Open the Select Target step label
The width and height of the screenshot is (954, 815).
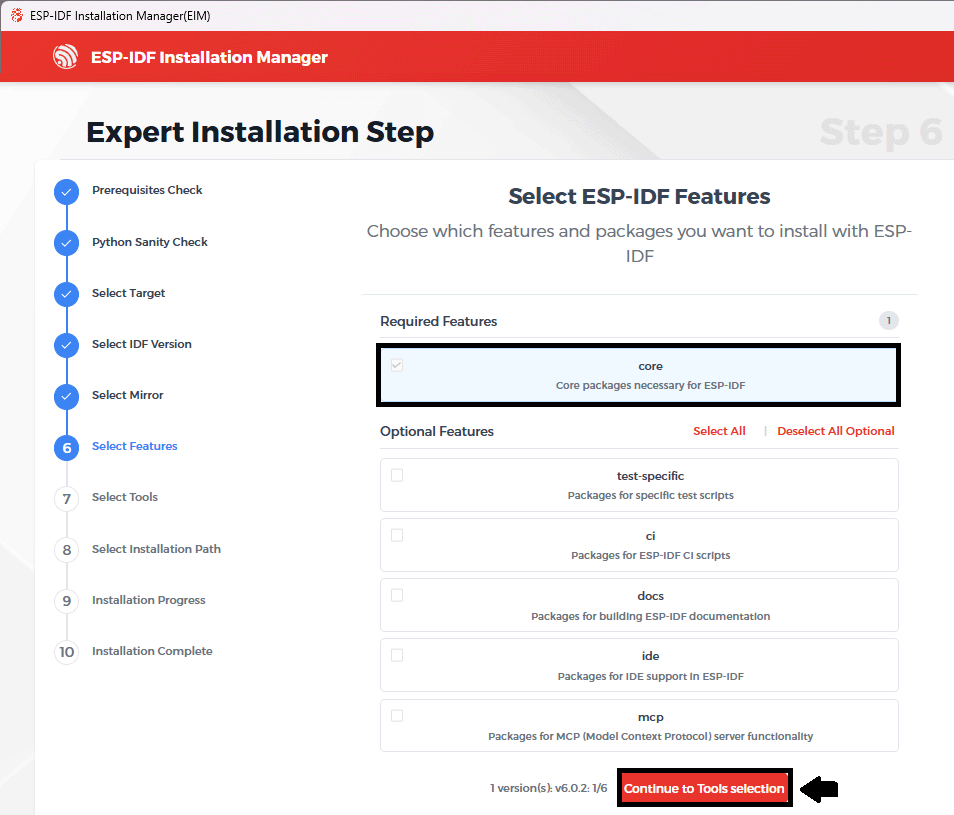coord(128,293)
